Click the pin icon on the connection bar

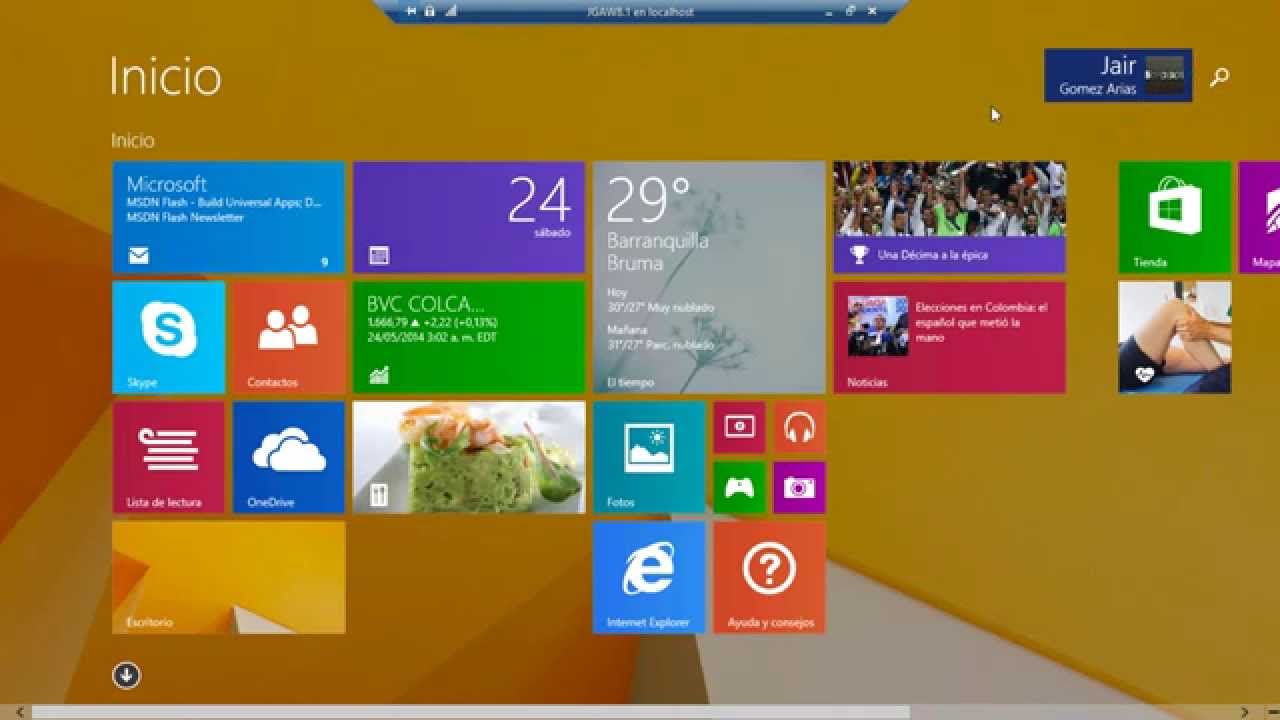[412, 11]
